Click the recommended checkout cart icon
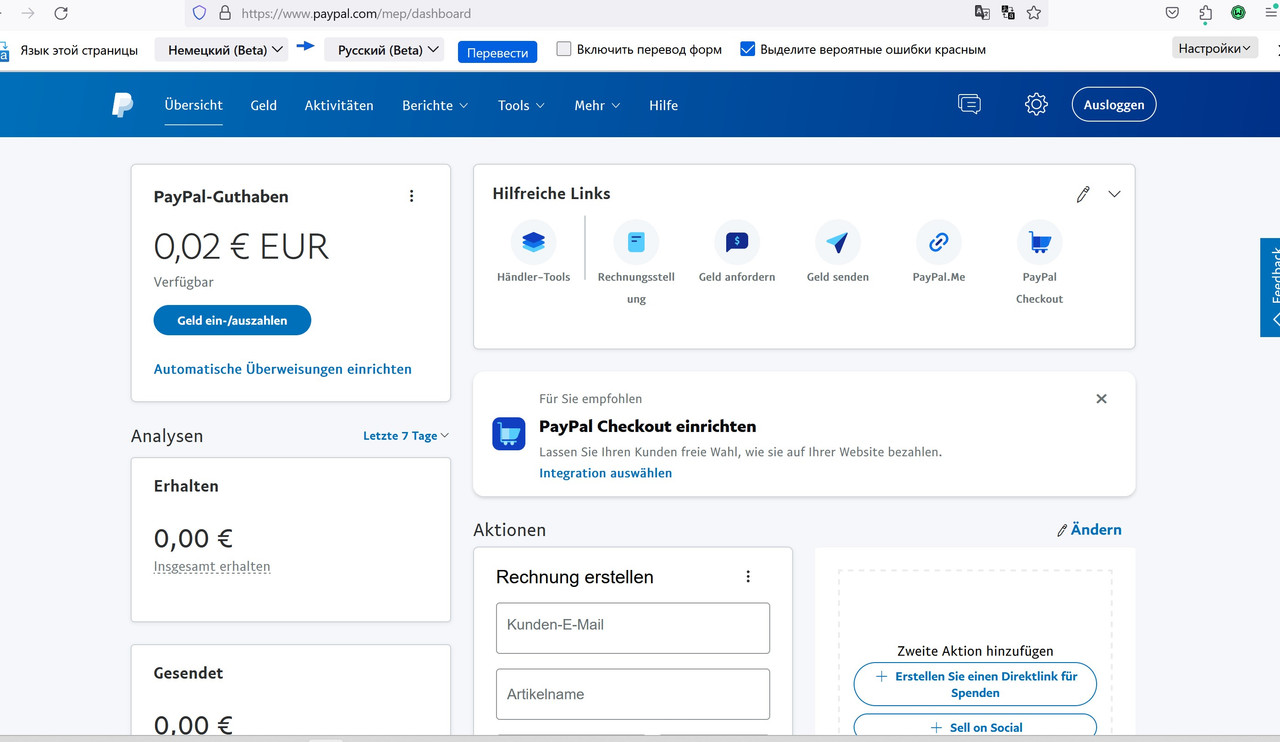1280x742 pixels. click(509, 434)
